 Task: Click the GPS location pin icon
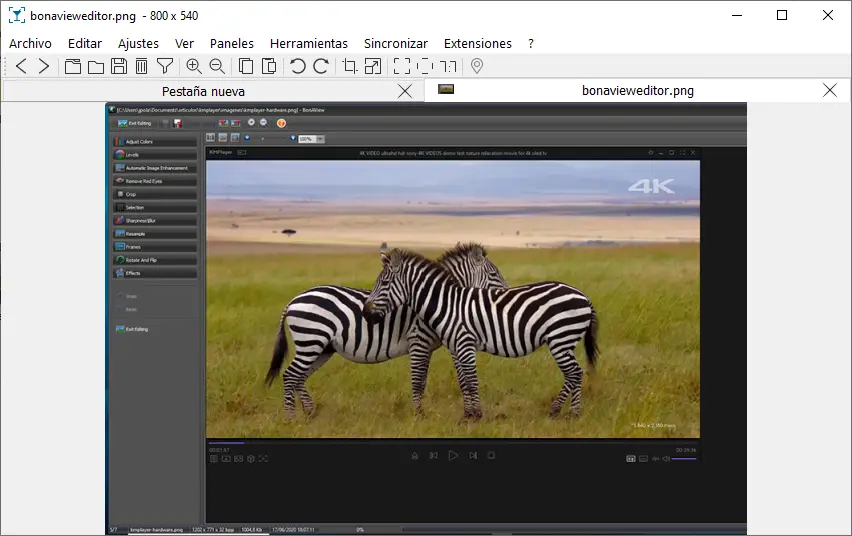pyautogui.click(x=477, y=66)
